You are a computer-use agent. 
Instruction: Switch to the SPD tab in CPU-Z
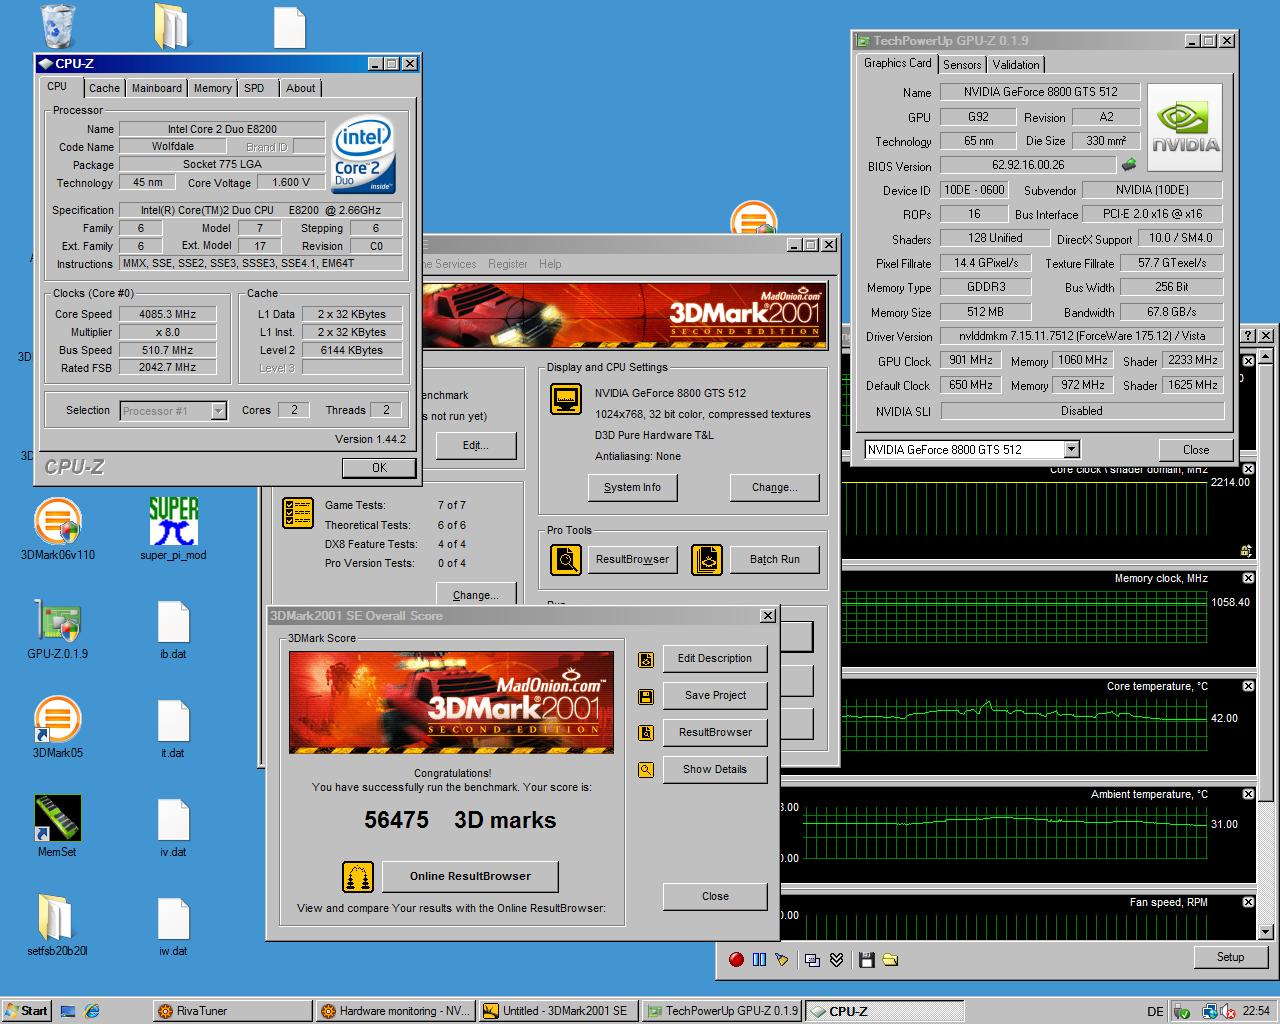[x=255, y=88]
